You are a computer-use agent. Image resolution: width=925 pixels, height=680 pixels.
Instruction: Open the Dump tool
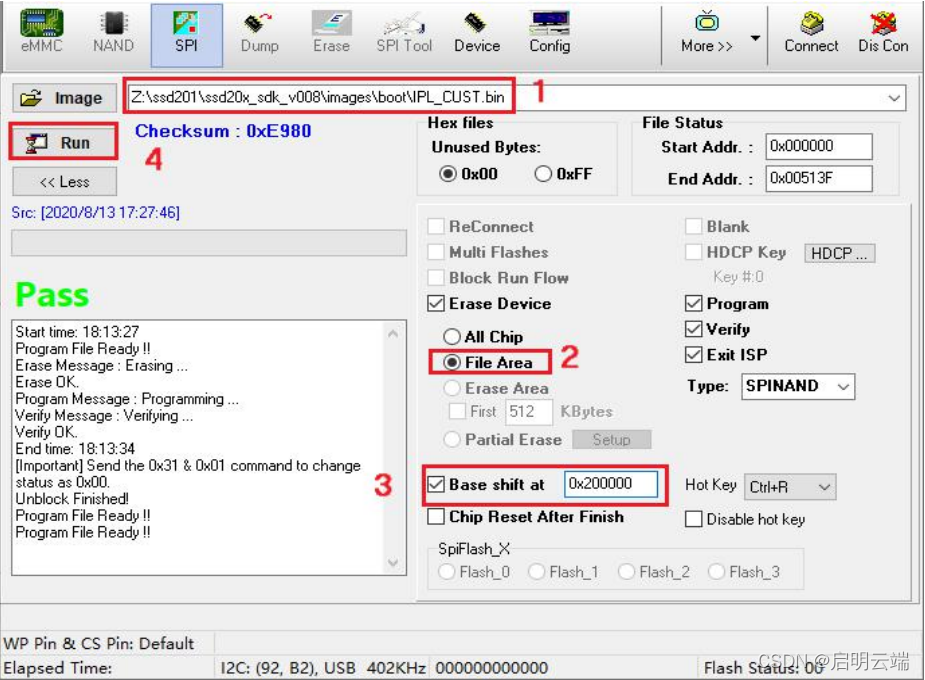pos(260,33)
